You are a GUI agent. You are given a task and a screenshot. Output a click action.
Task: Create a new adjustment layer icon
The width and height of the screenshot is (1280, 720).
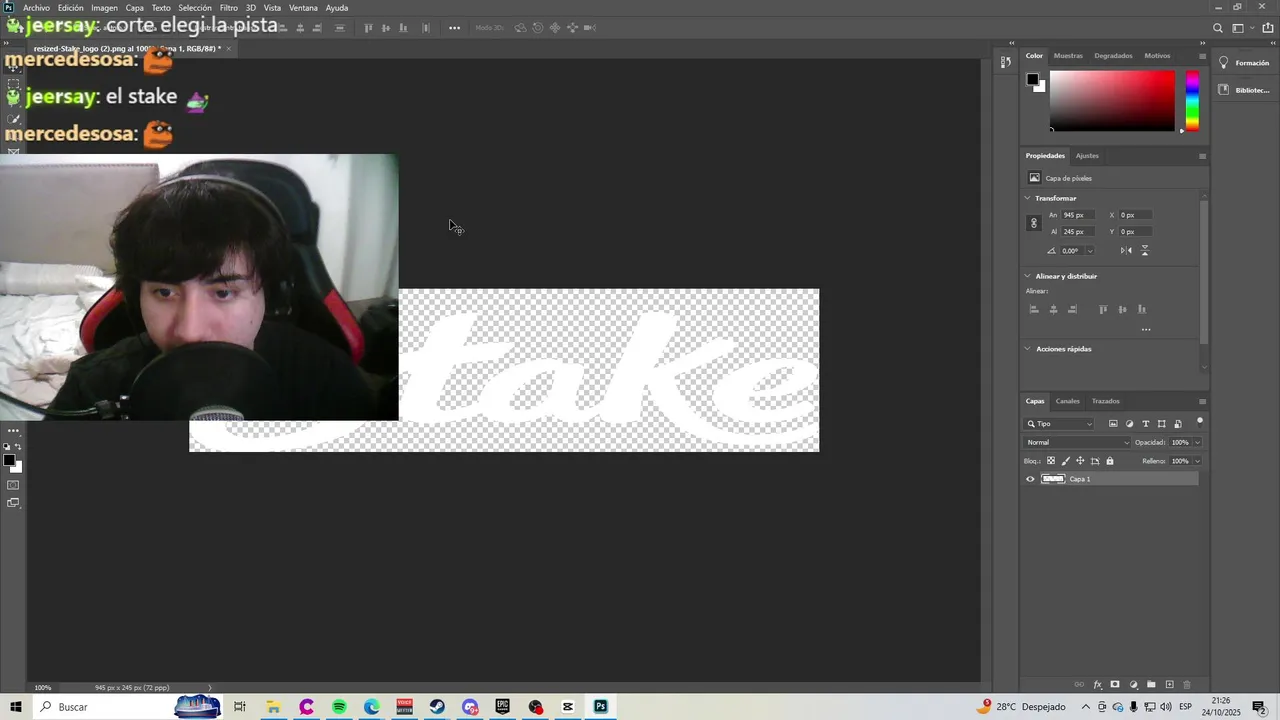1133,685
